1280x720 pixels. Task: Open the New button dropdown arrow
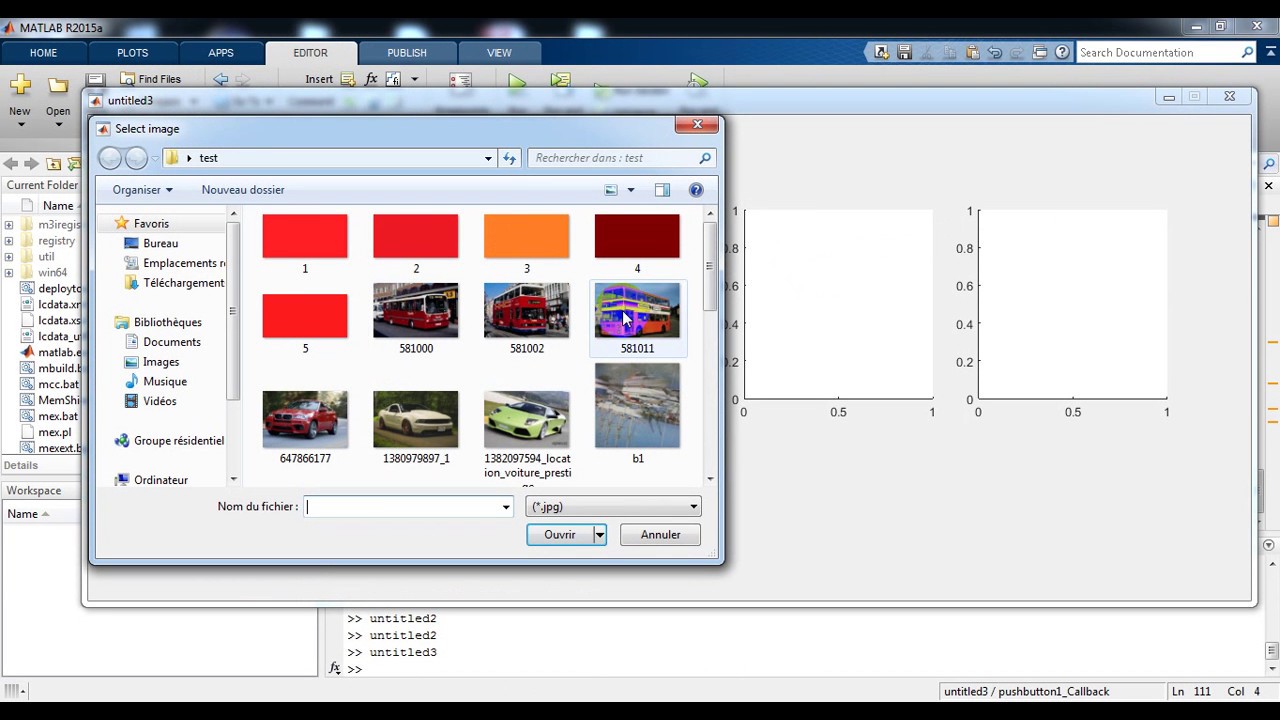20,125
